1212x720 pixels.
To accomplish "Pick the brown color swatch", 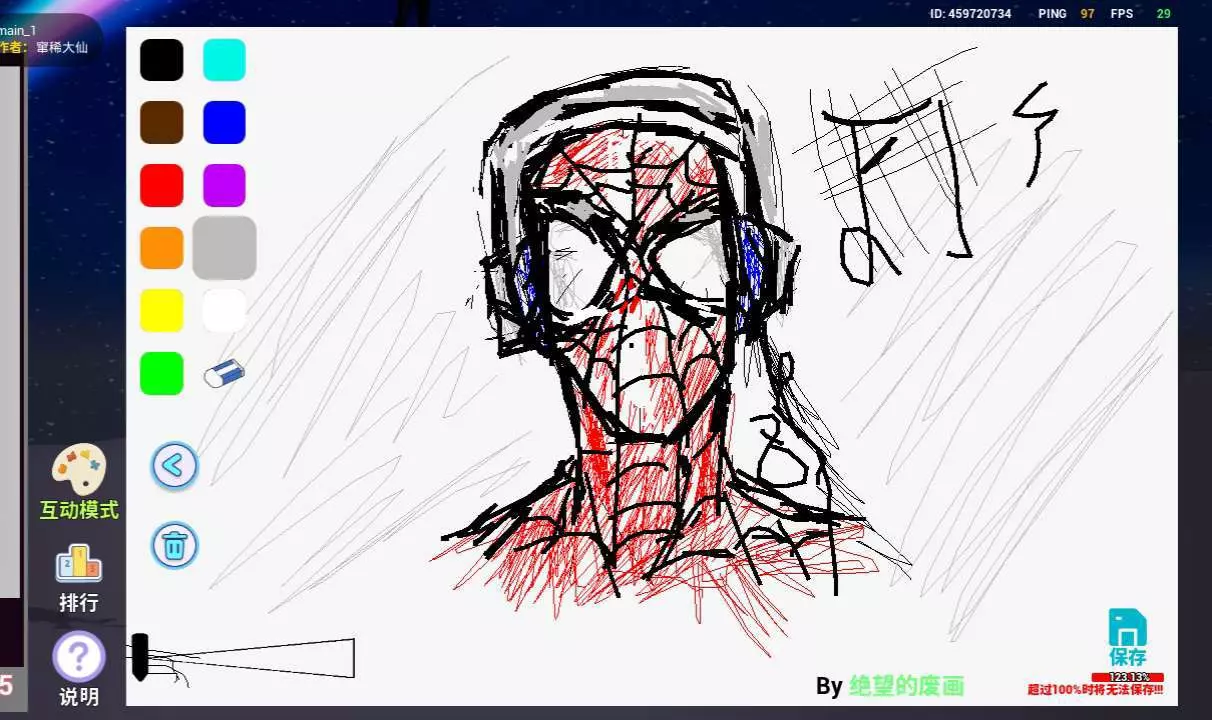I will [x=161, y=122].
